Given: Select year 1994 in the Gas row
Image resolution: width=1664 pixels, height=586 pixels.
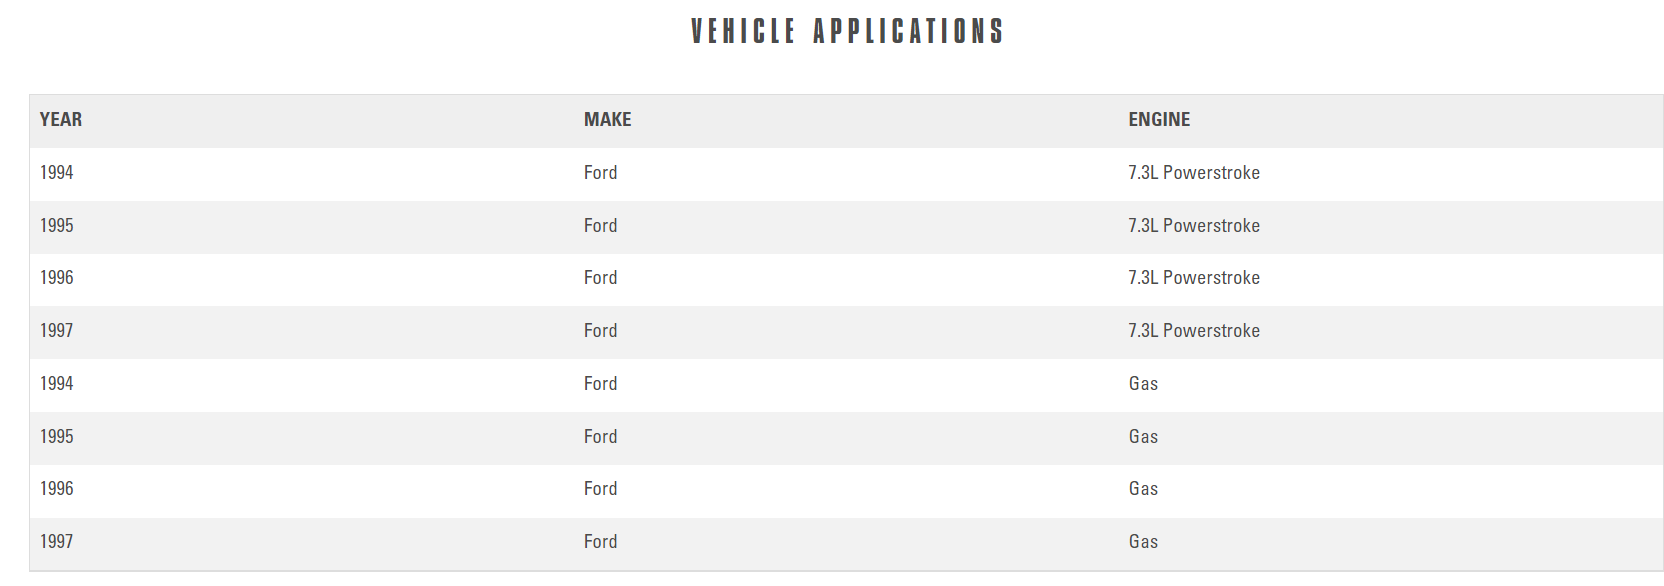Looking at the screenshot, I should tap(57, 384).
